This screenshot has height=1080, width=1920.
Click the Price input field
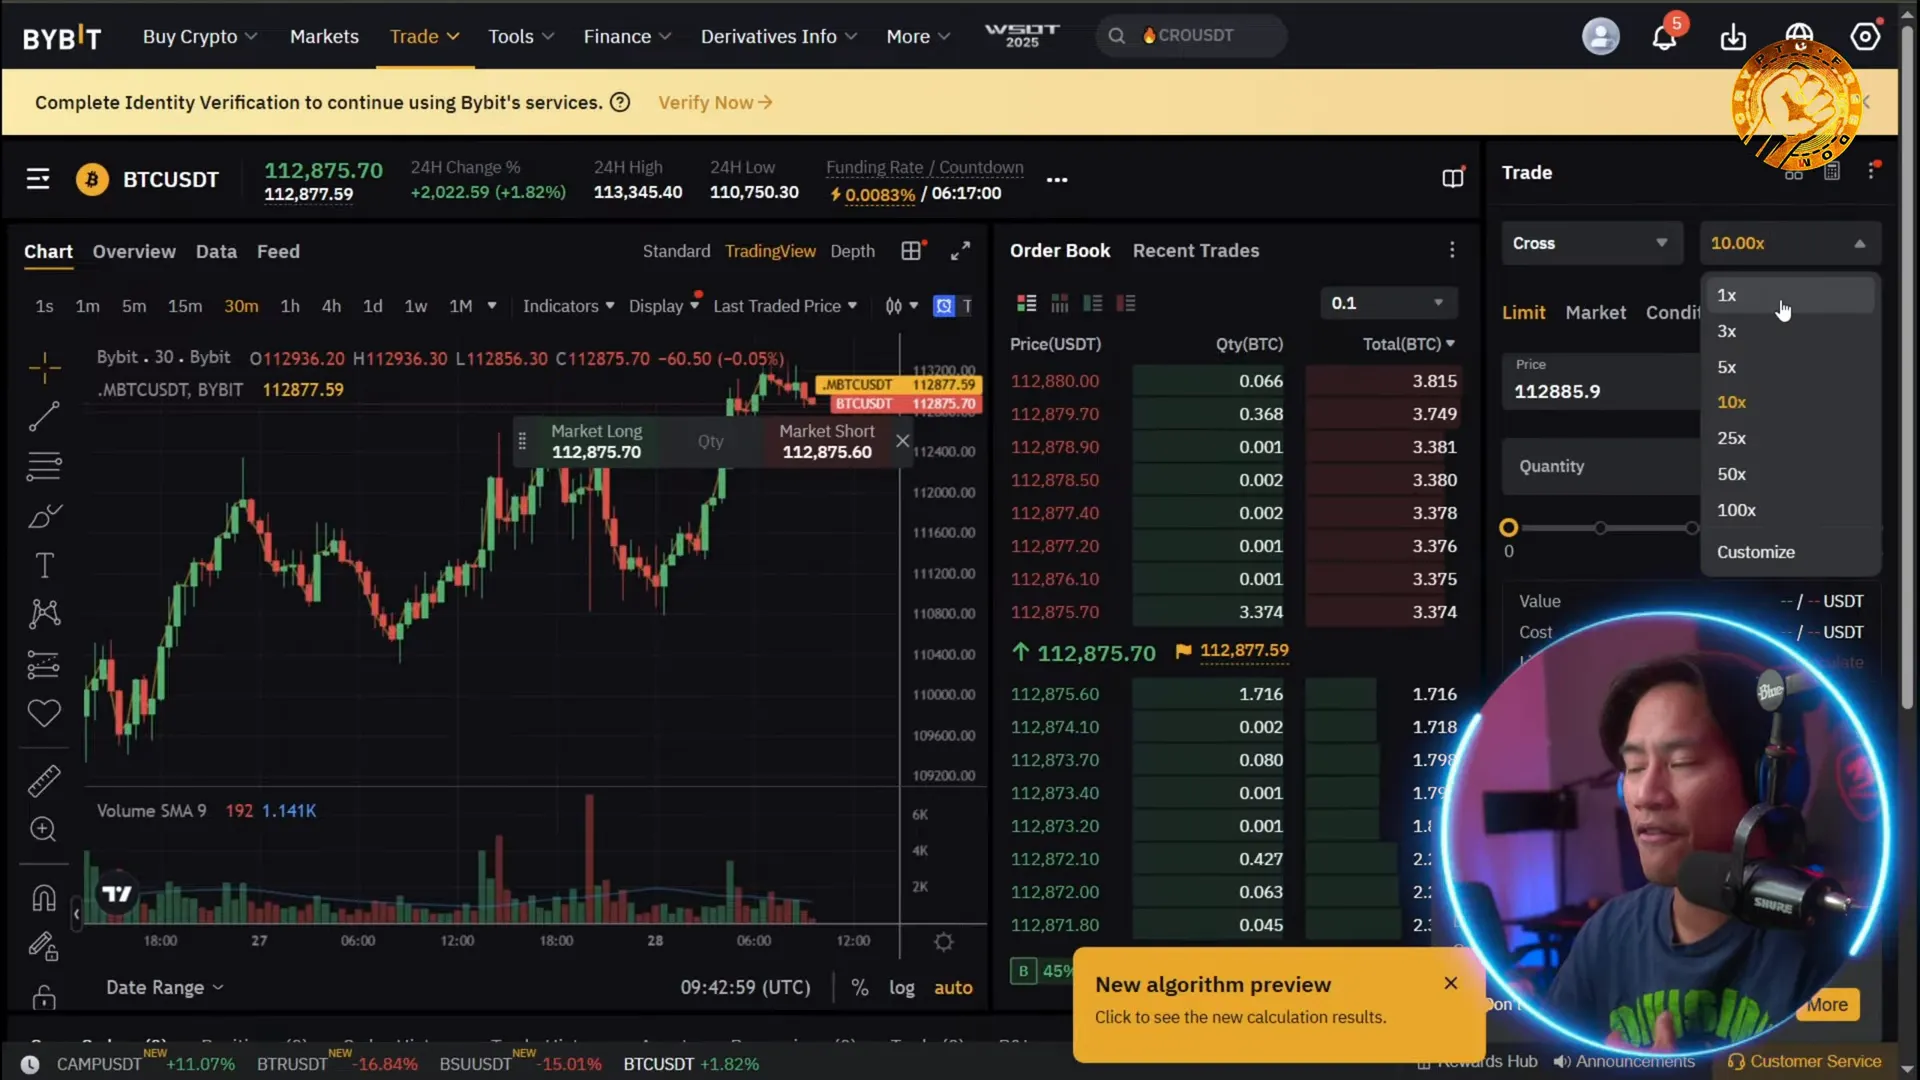1600,381
